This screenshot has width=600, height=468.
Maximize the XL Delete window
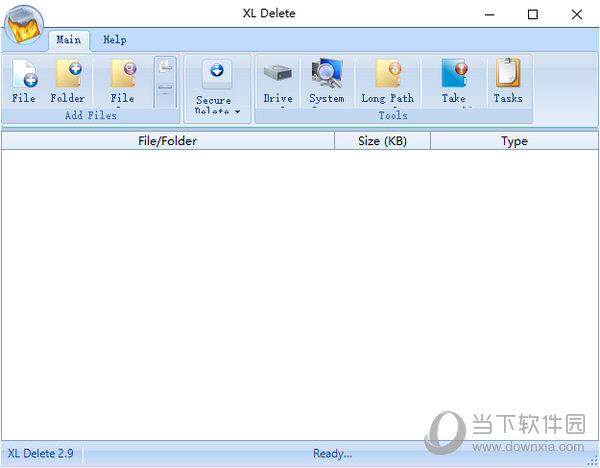[533, 15]
